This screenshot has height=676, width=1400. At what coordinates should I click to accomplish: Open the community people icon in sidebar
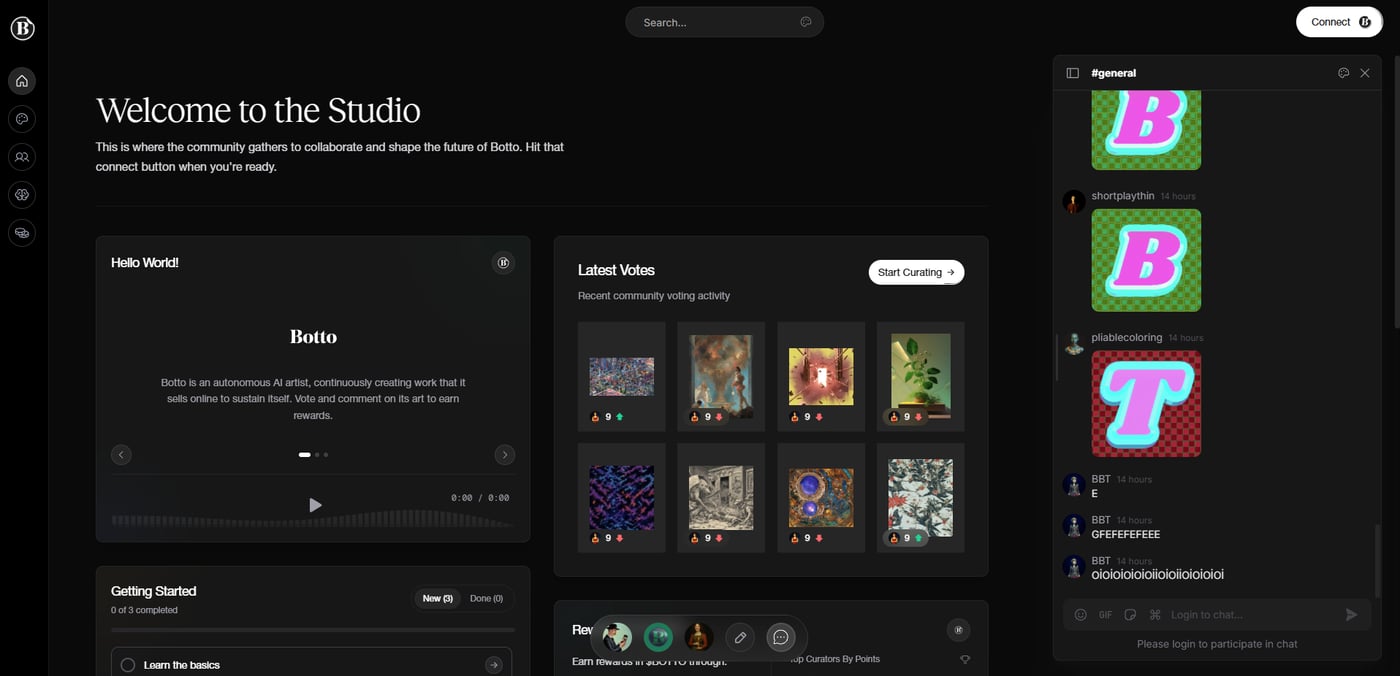coord(22,157)
